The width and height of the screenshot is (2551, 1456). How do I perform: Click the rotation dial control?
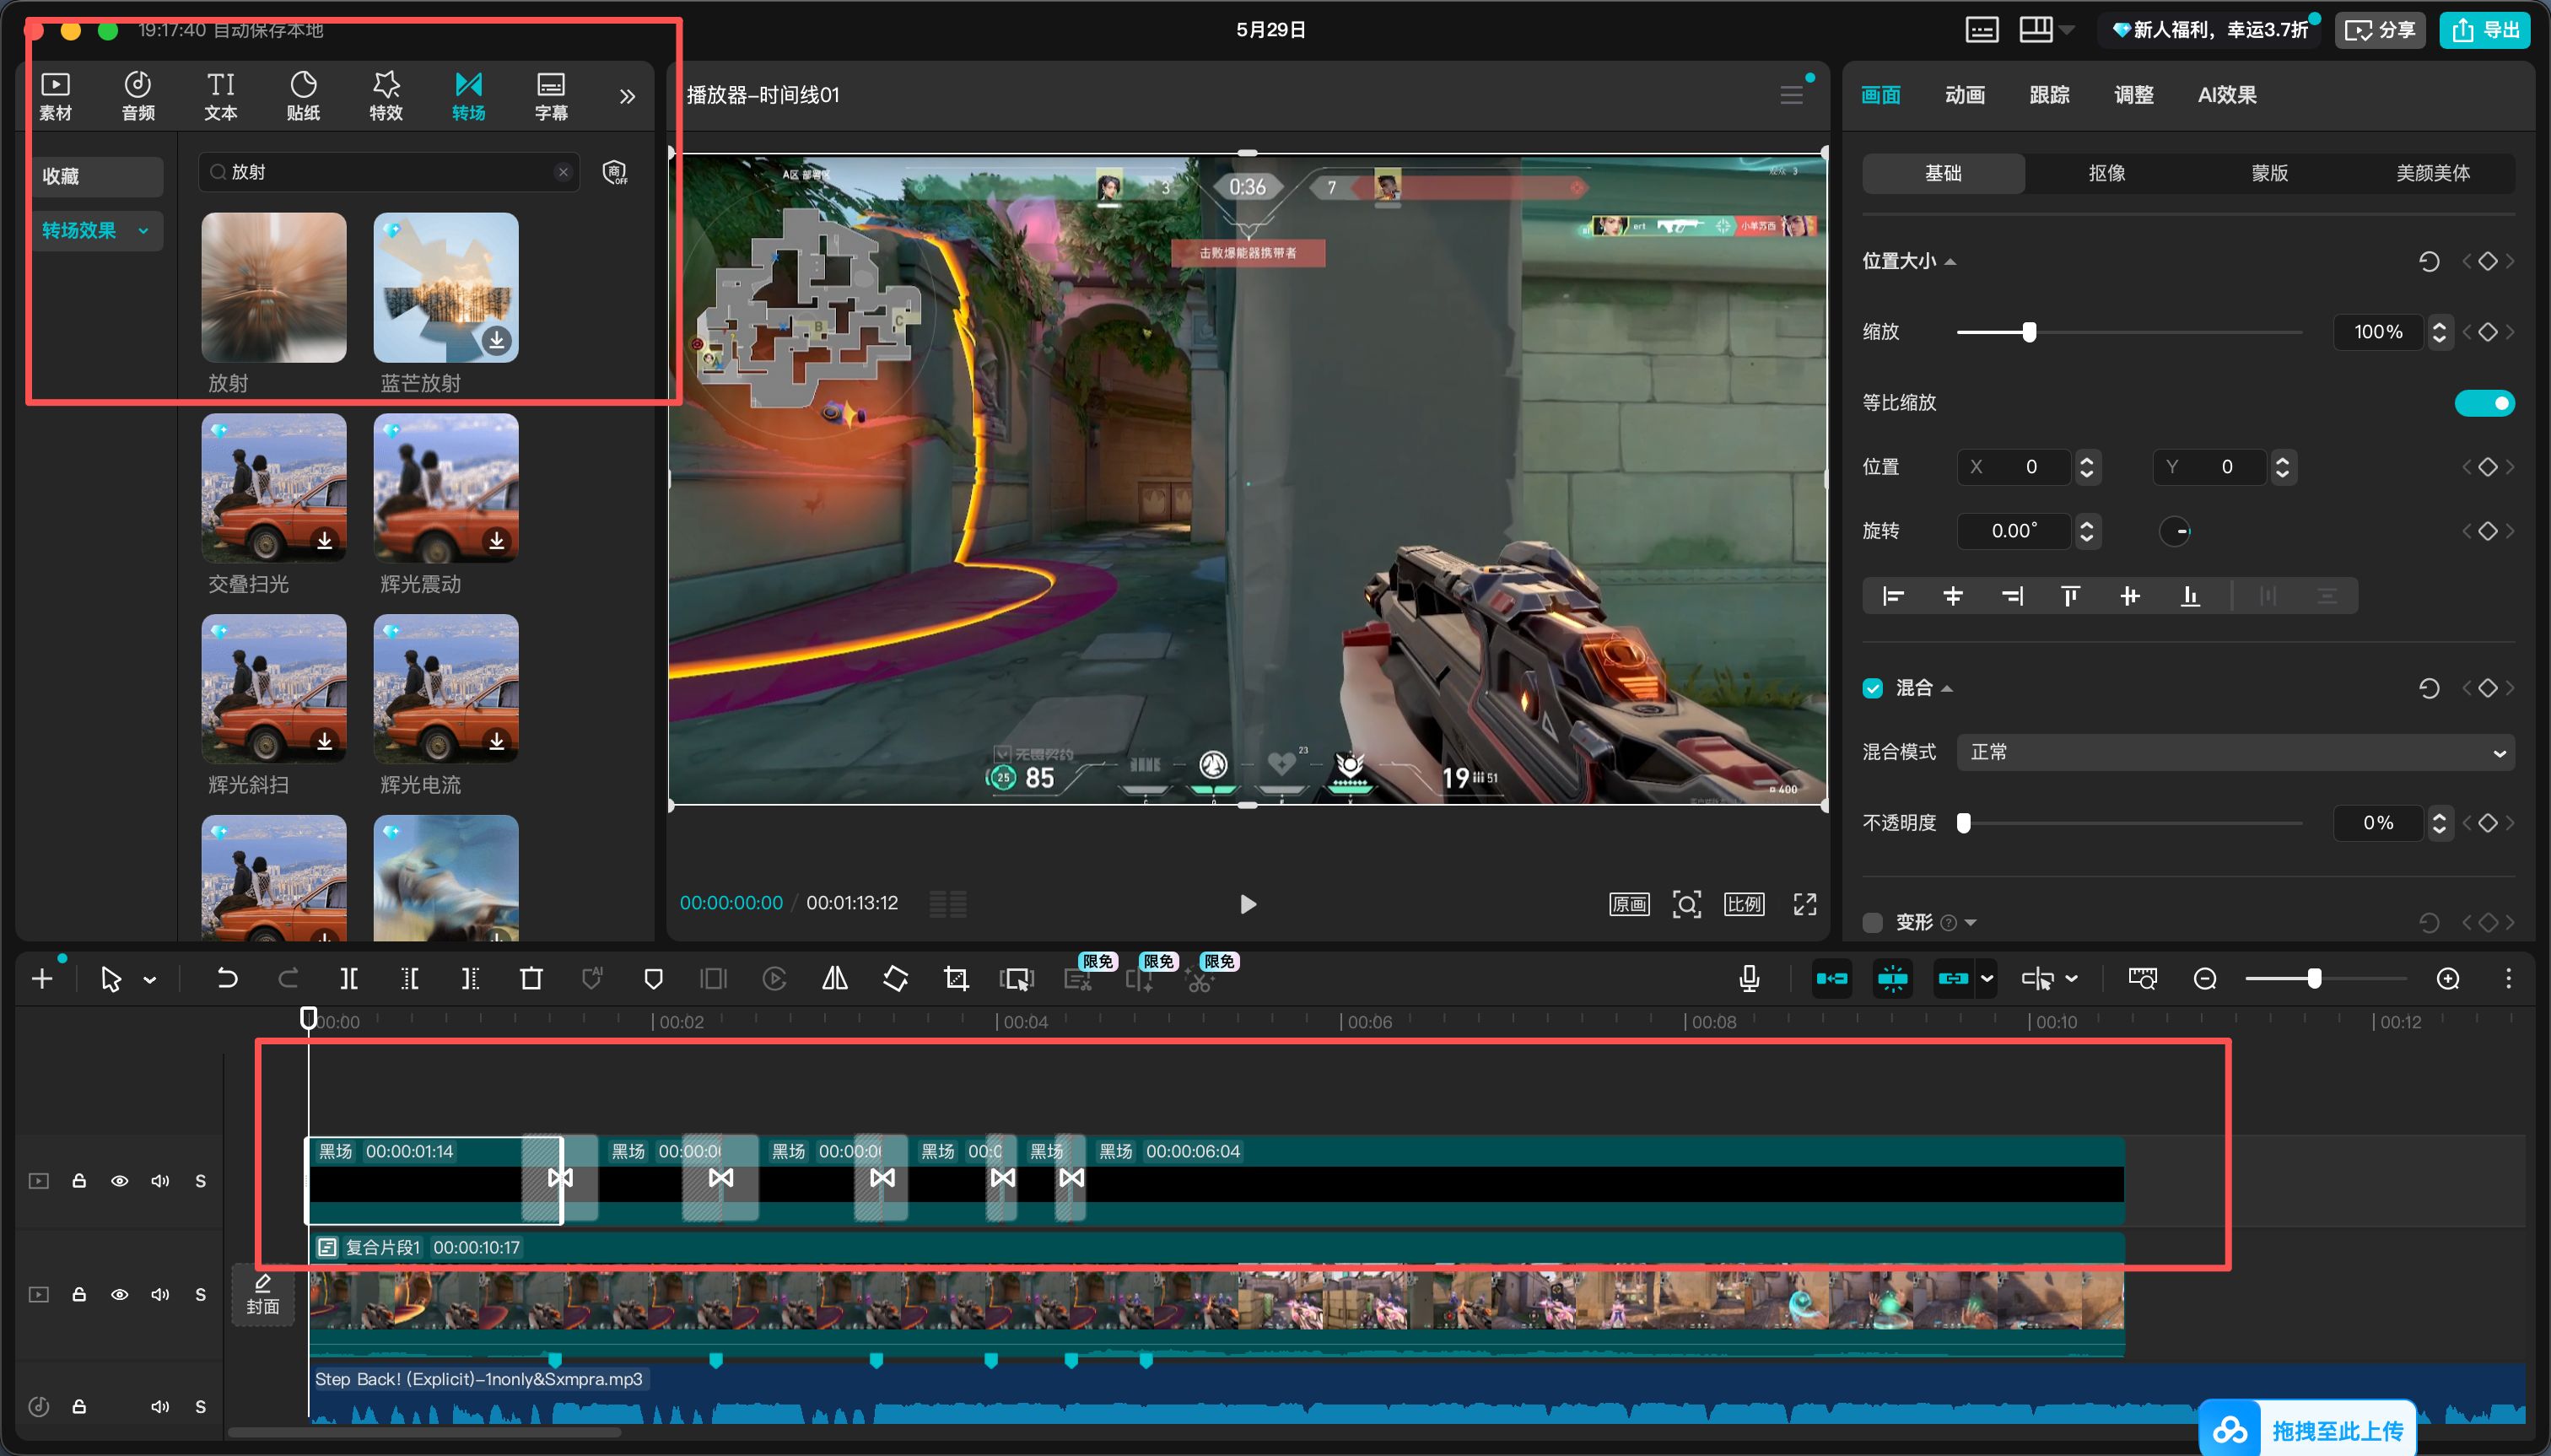click(x=2176, y=531)
